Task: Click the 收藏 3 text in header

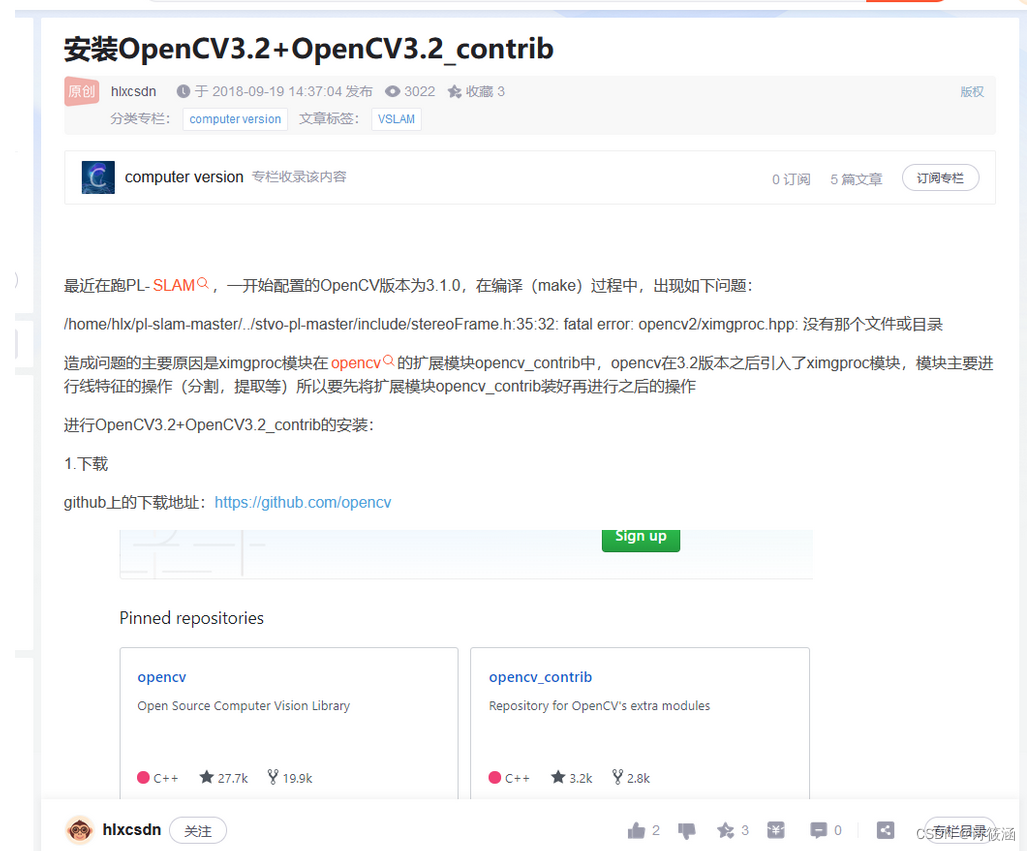Action: (485, 91)
